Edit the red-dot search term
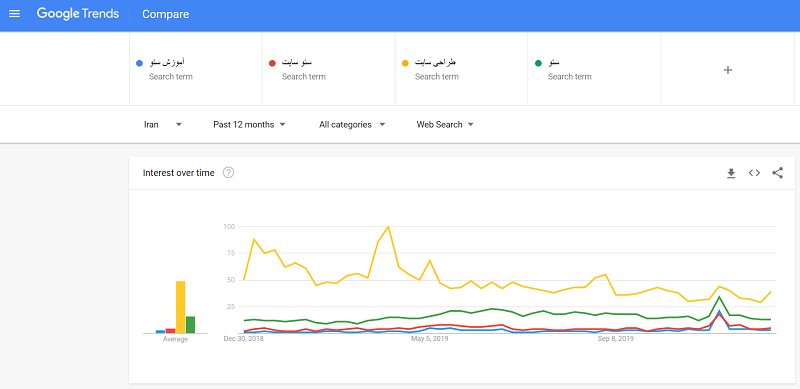800x389 pixels. point(329,69)
